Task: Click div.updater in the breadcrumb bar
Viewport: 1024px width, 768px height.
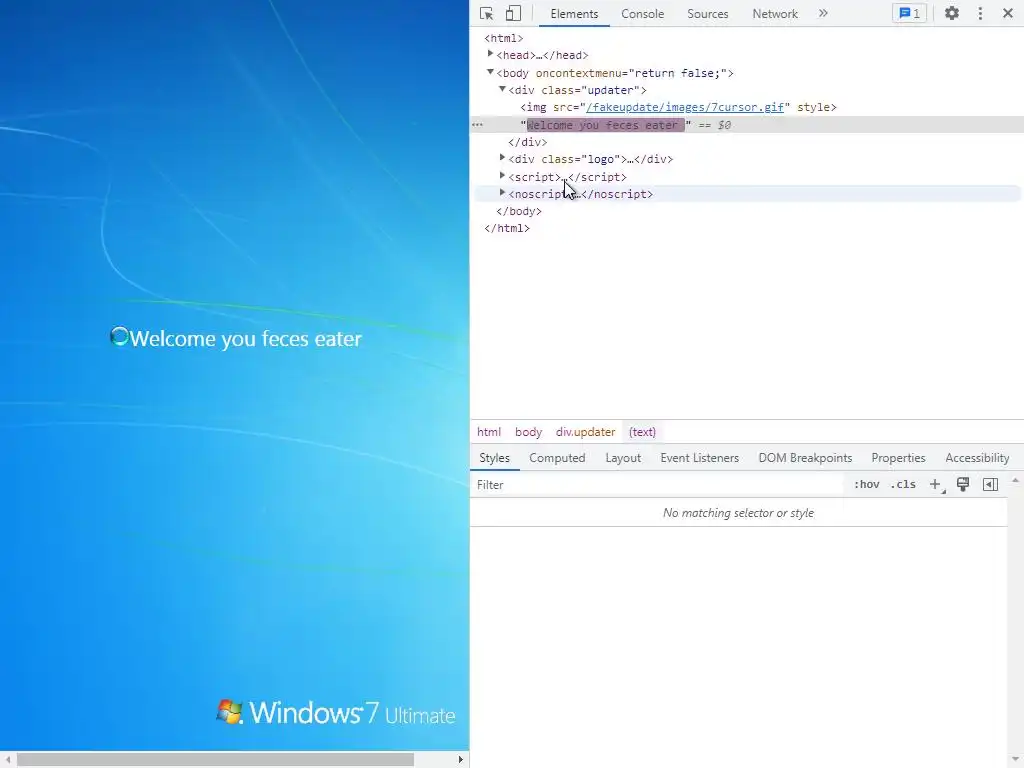Action: [585, 432]
